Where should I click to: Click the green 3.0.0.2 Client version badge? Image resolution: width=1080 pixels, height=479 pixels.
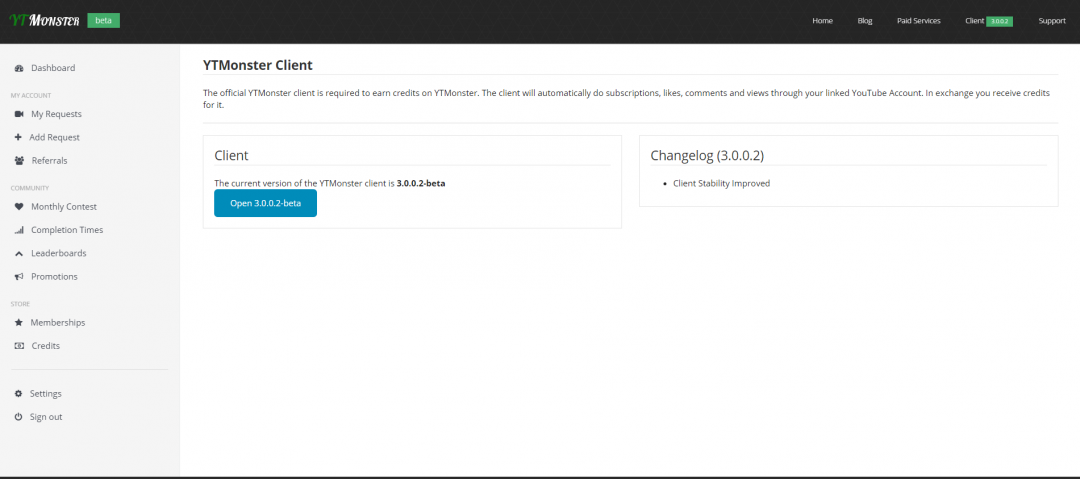point(999,21)
